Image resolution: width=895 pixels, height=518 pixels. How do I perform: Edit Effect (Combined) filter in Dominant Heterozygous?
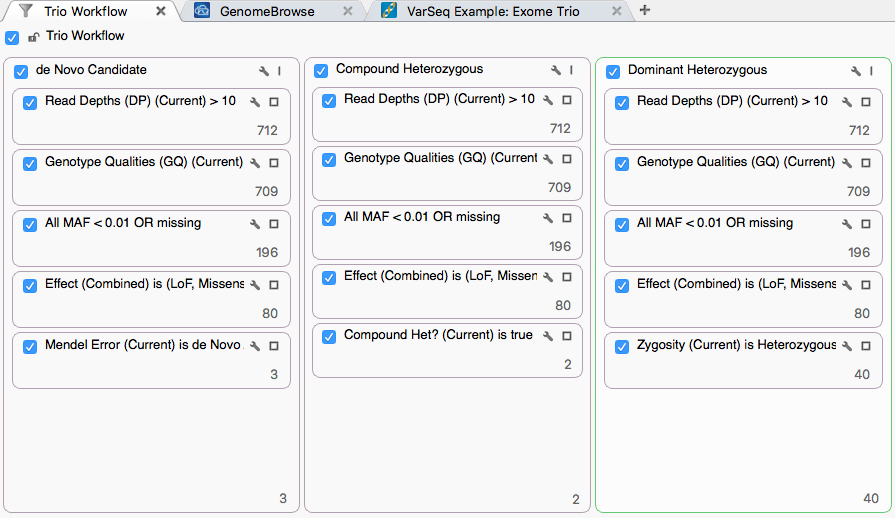coord(847,285)
